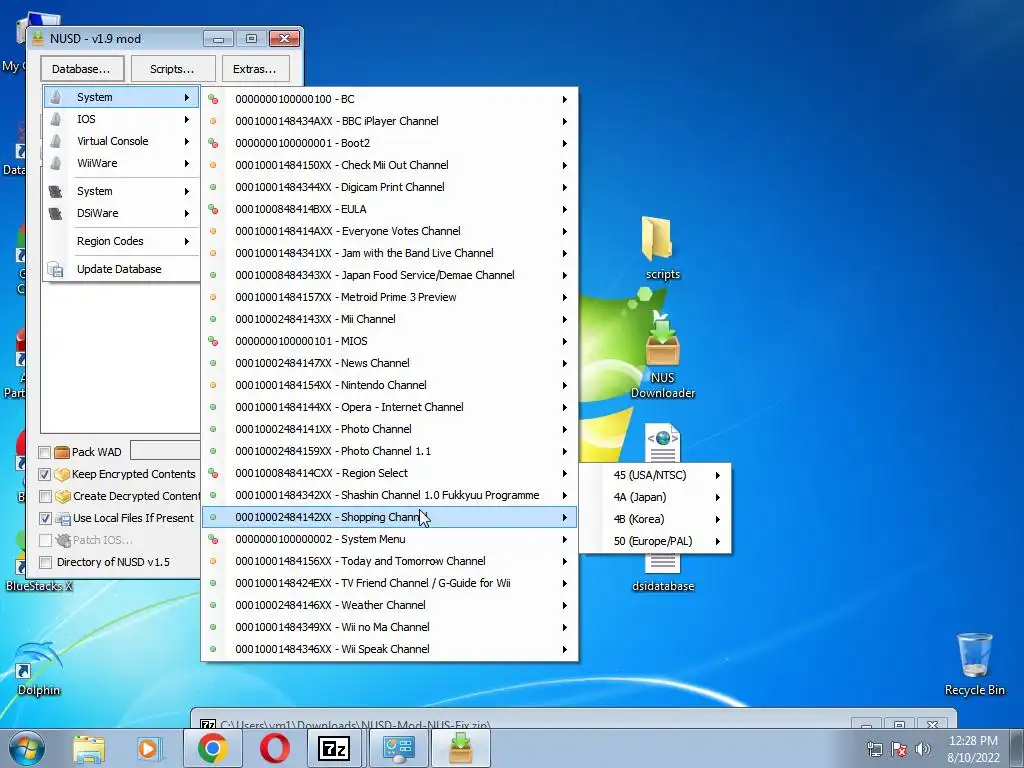Image resolution: width=1024 pixels, height=768 pixels.
Task: Click the Pack WAD name input field
Action: point(165,451)
